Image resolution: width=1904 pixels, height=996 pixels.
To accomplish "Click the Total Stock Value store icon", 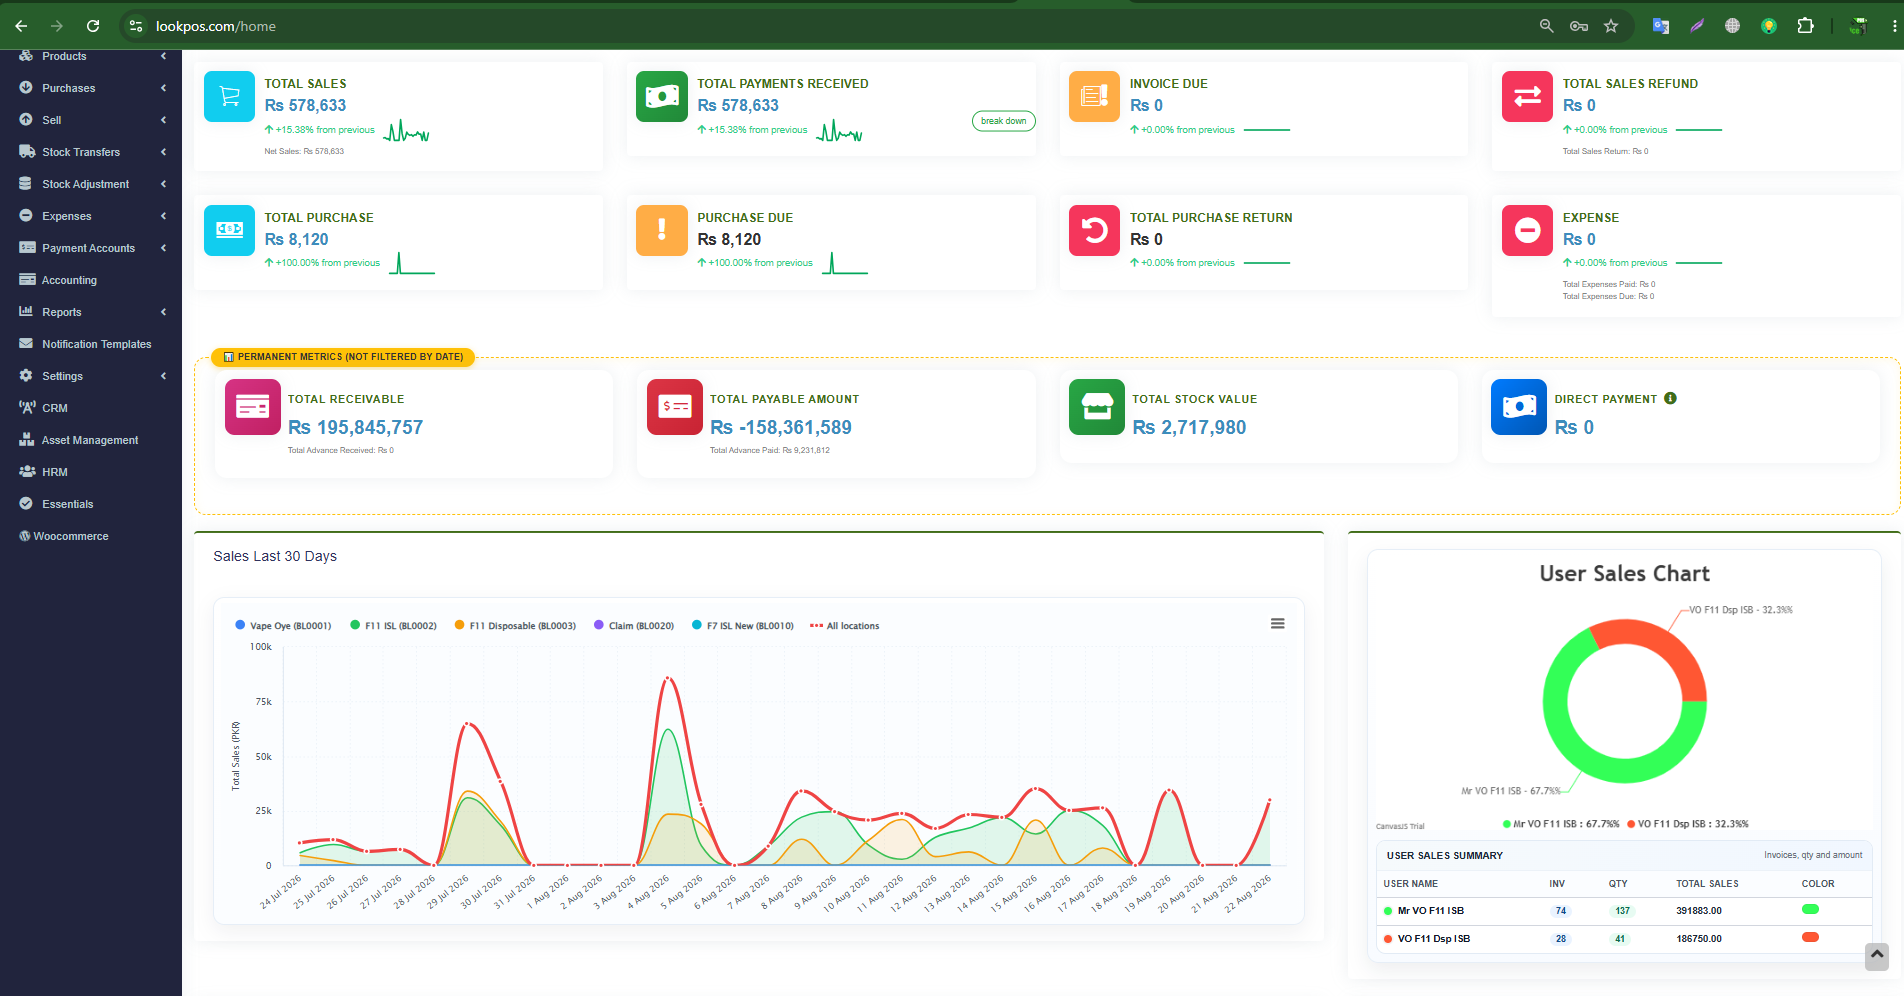I will click(x=1097, y=407).
